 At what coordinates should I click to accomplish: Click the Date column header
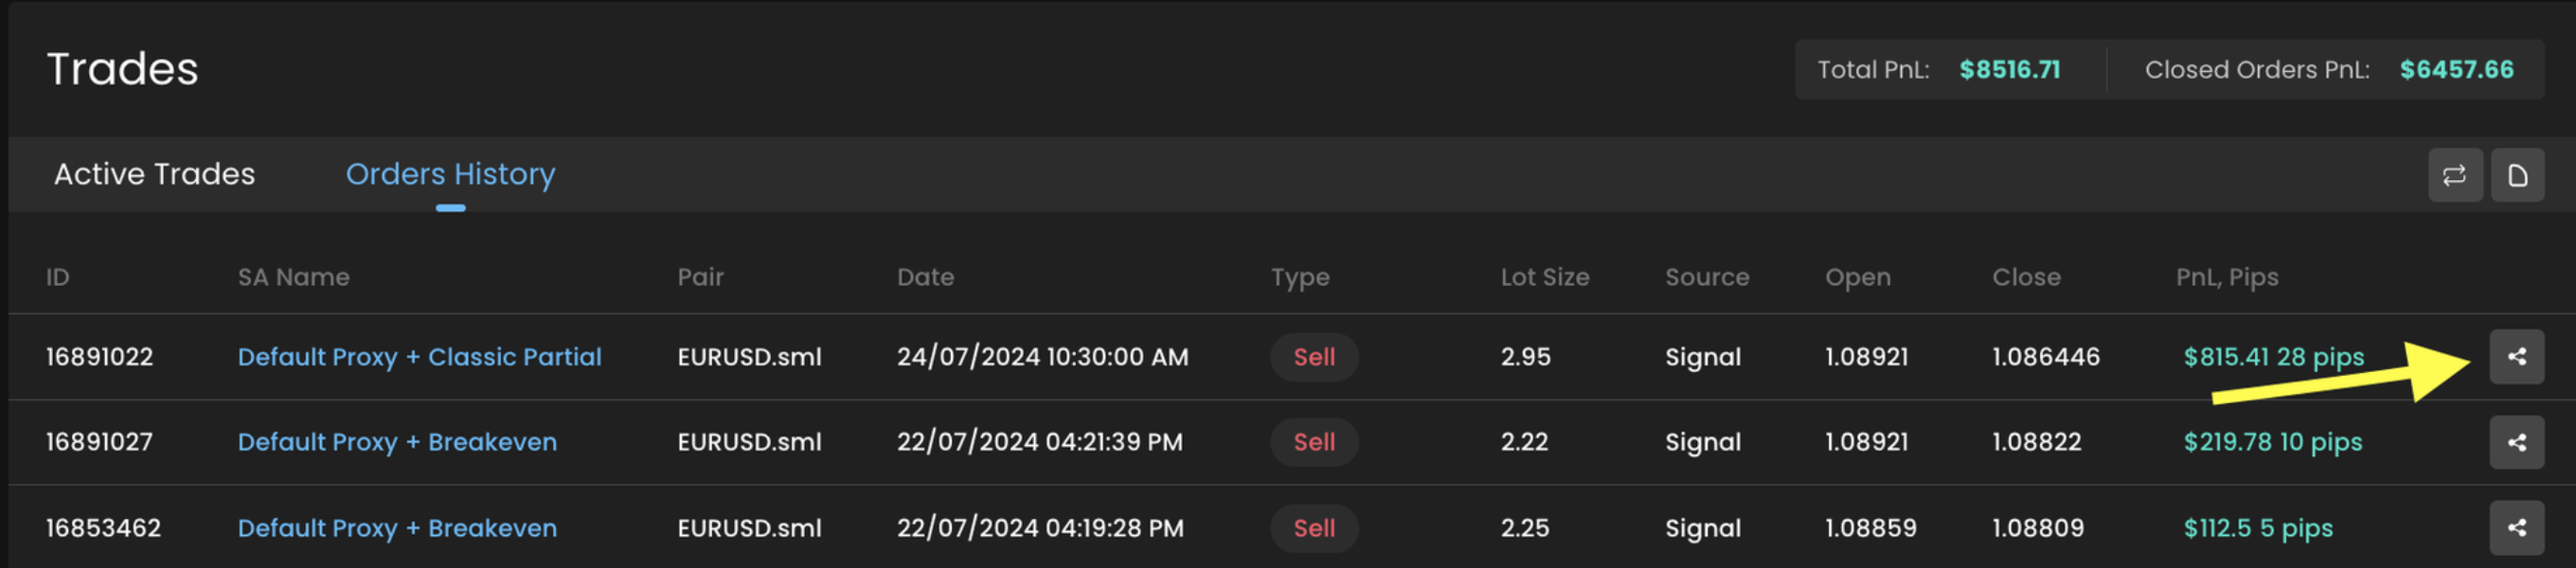[925, 277]
